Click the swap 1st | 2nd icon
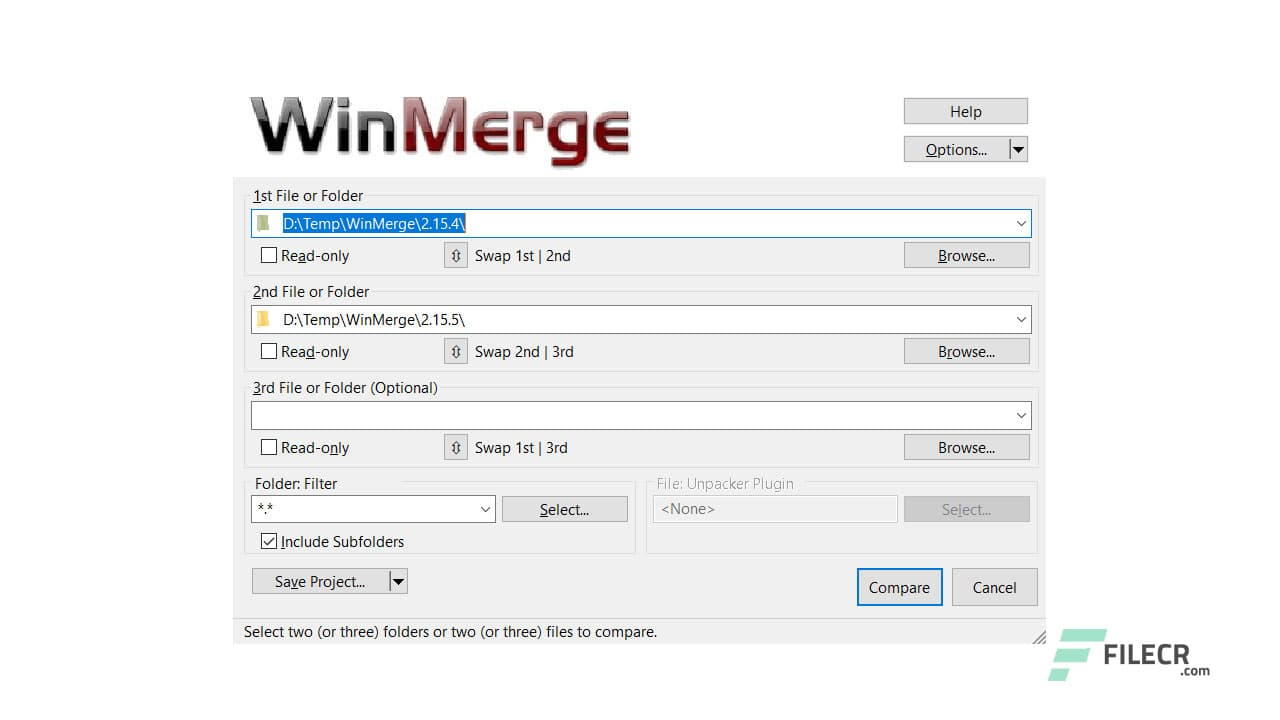The height and width of the screenshot is (720, 1280). [x=455, y=255]
